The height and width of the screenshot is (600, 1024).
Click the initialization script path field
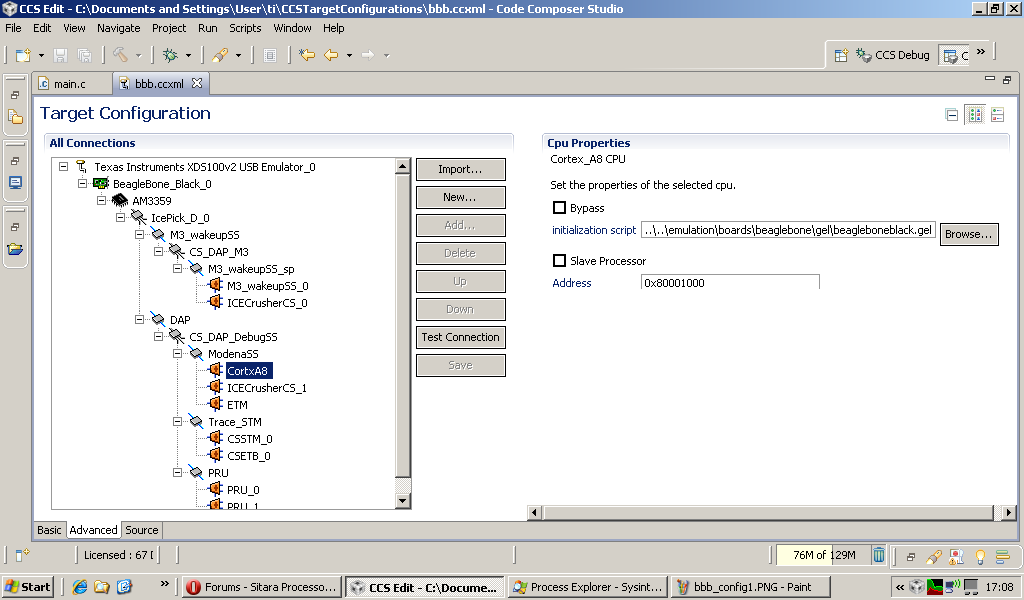pos(788,230)
